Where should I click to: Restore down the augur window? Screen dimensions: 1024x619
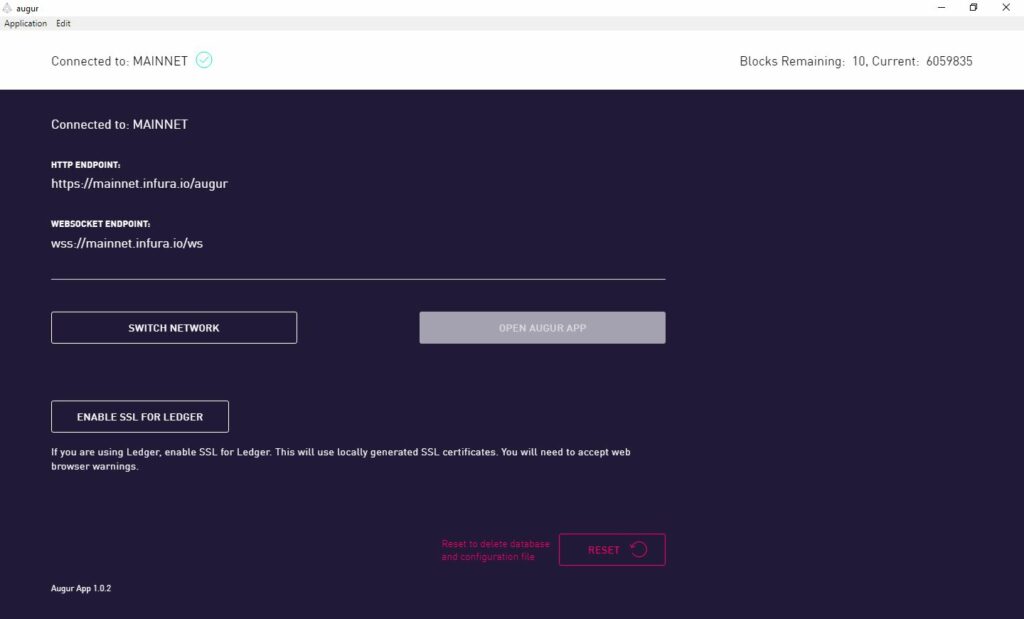click(973, 8)
